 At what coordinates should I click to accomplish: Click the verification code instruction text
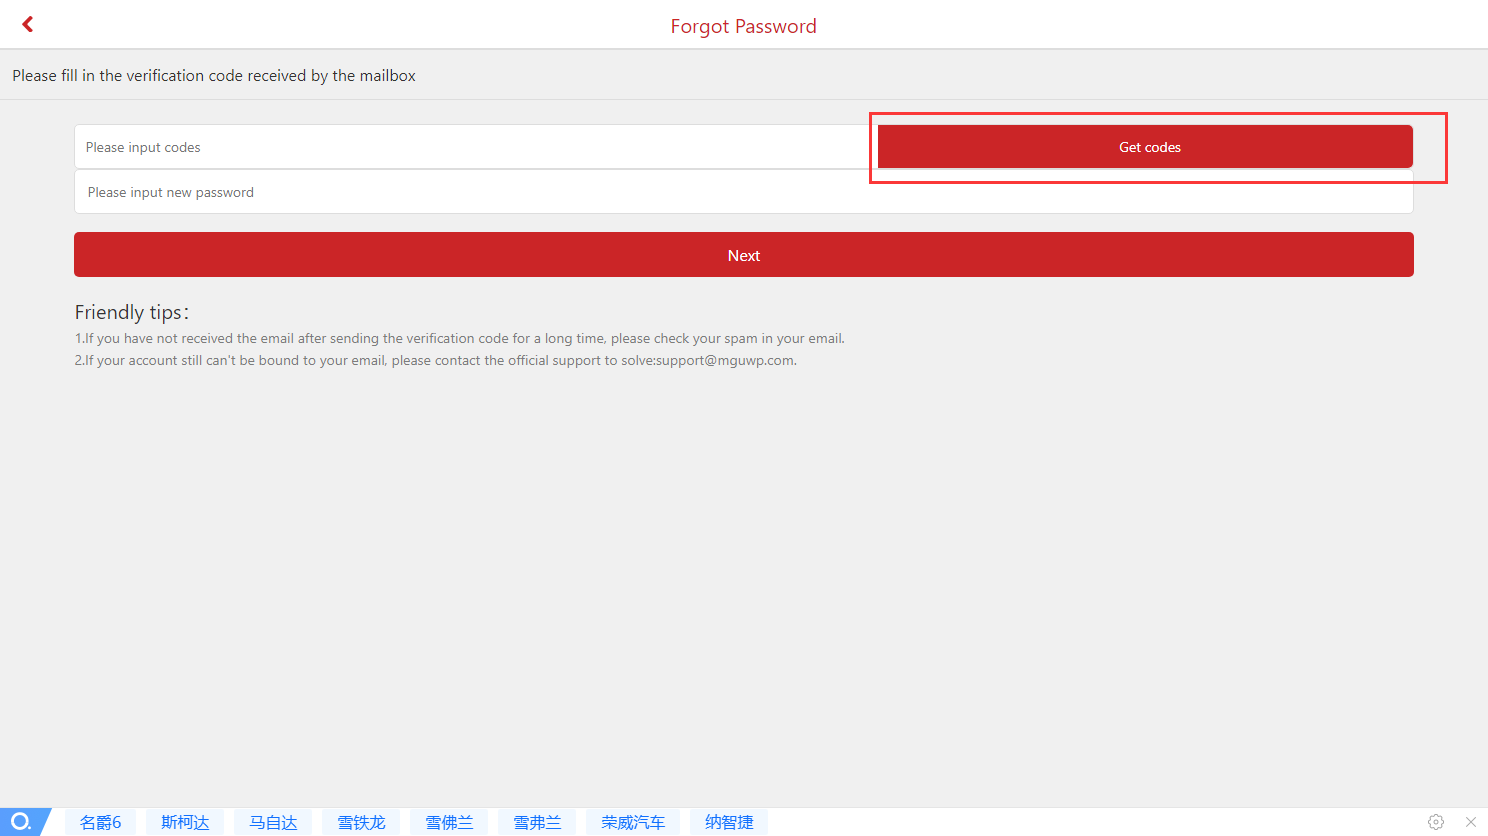214,76
